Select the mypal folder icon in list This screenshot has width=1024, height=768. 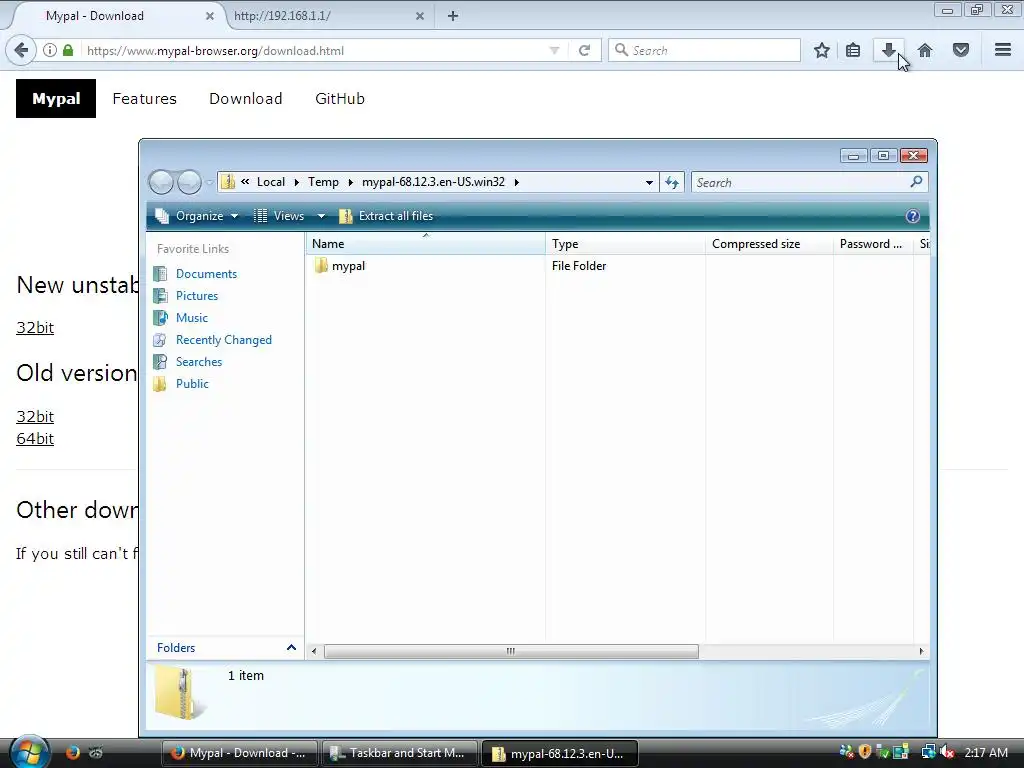click(321, 266)
